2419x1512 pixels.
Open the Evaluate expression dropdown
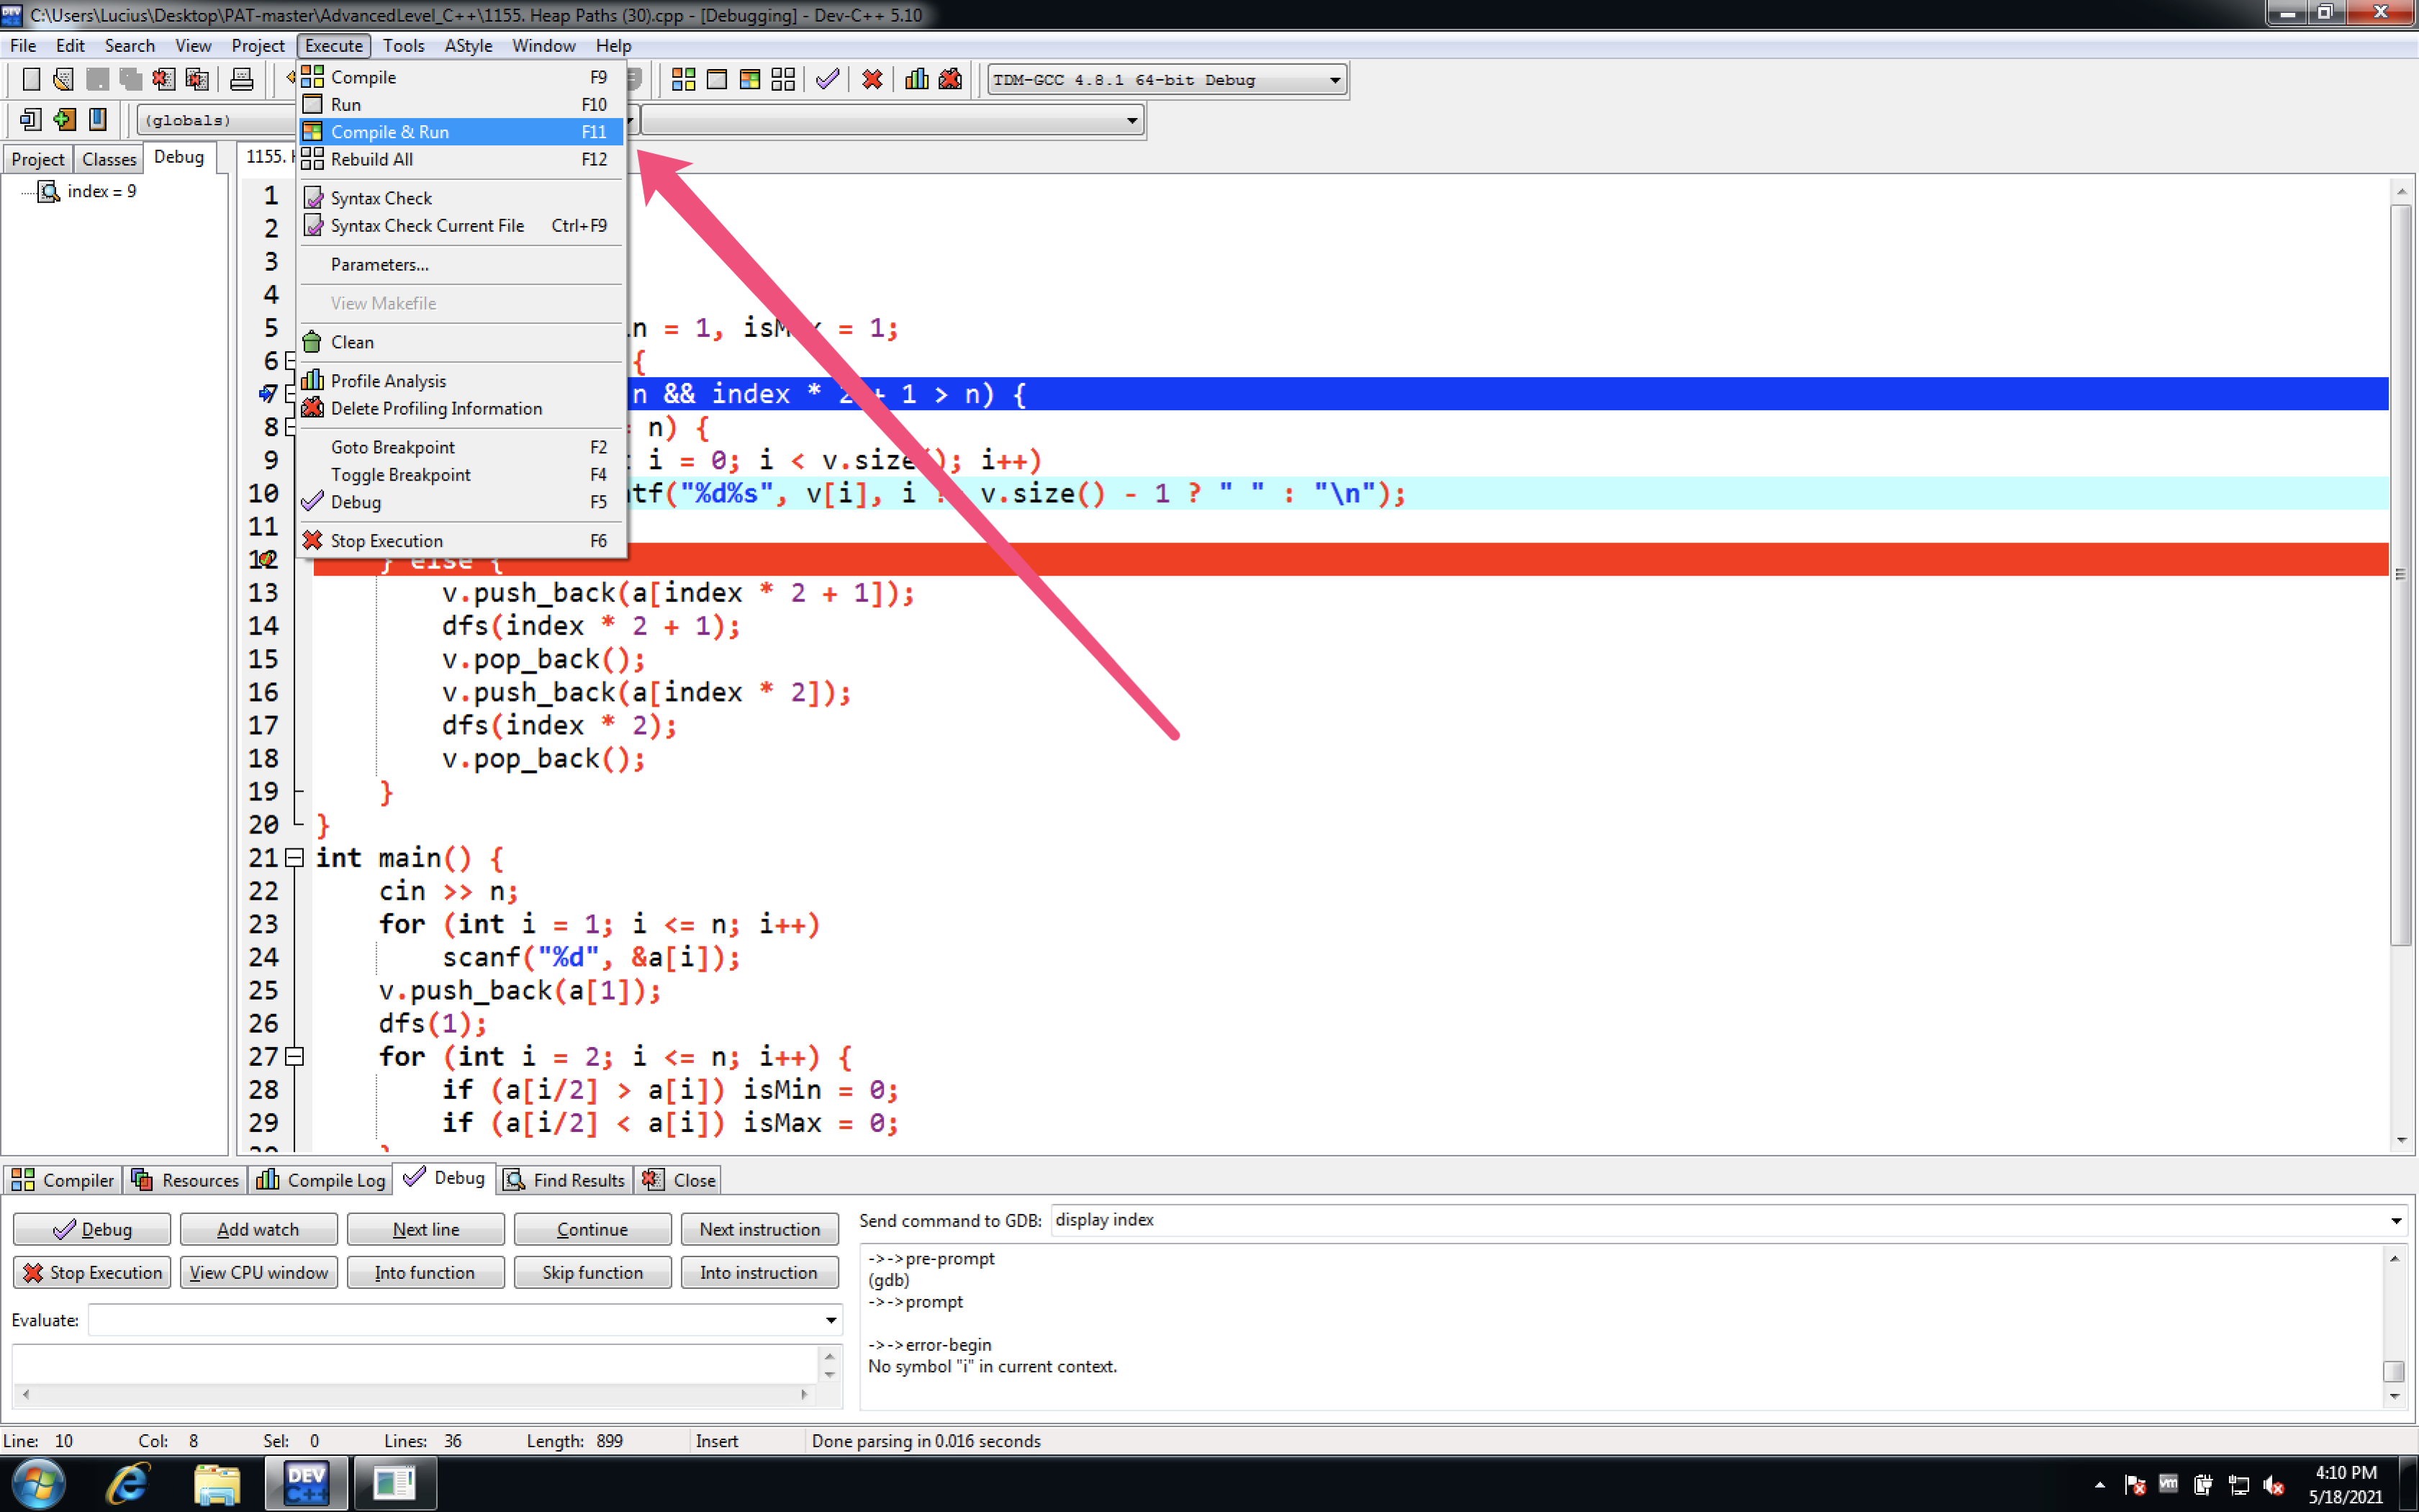pyautogui.click(x=830, y=1321)
